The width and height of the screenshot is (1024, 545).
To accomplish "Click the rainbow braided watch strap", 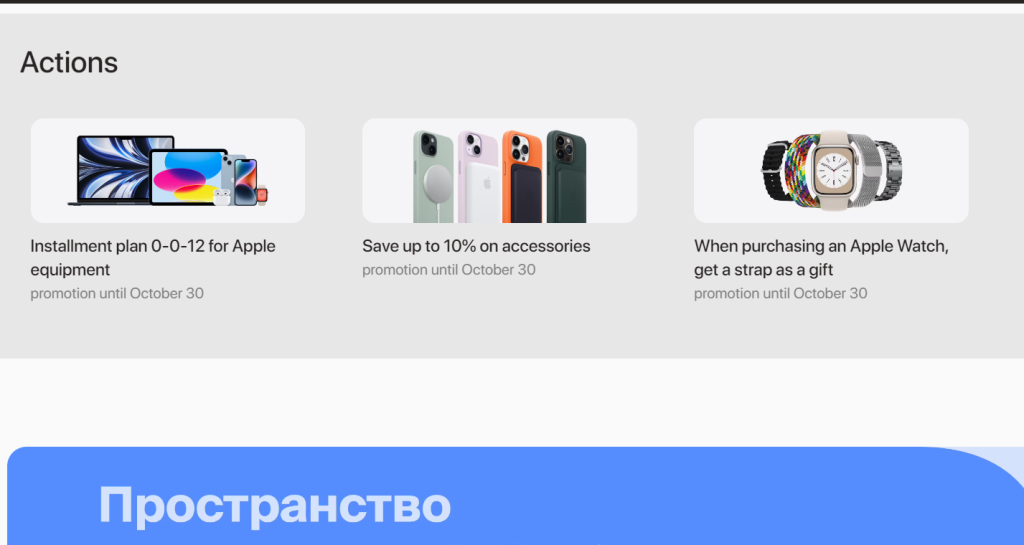I will 801,170.
